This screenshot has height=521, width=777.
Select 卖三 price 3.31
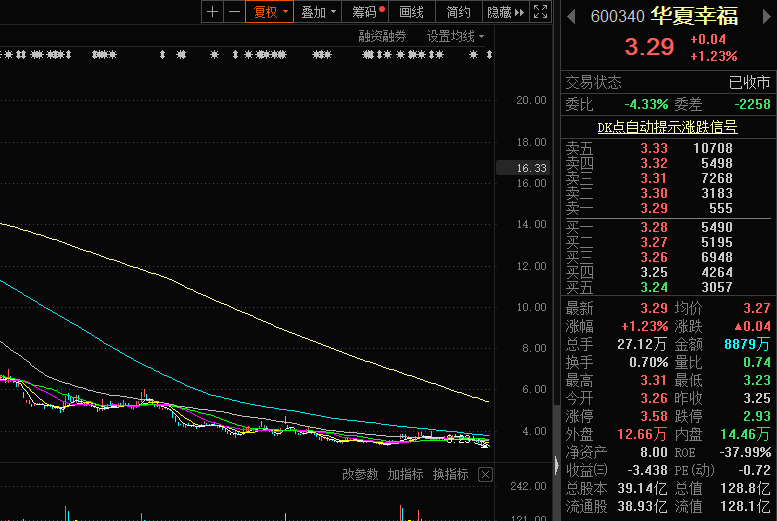[654, 178]
